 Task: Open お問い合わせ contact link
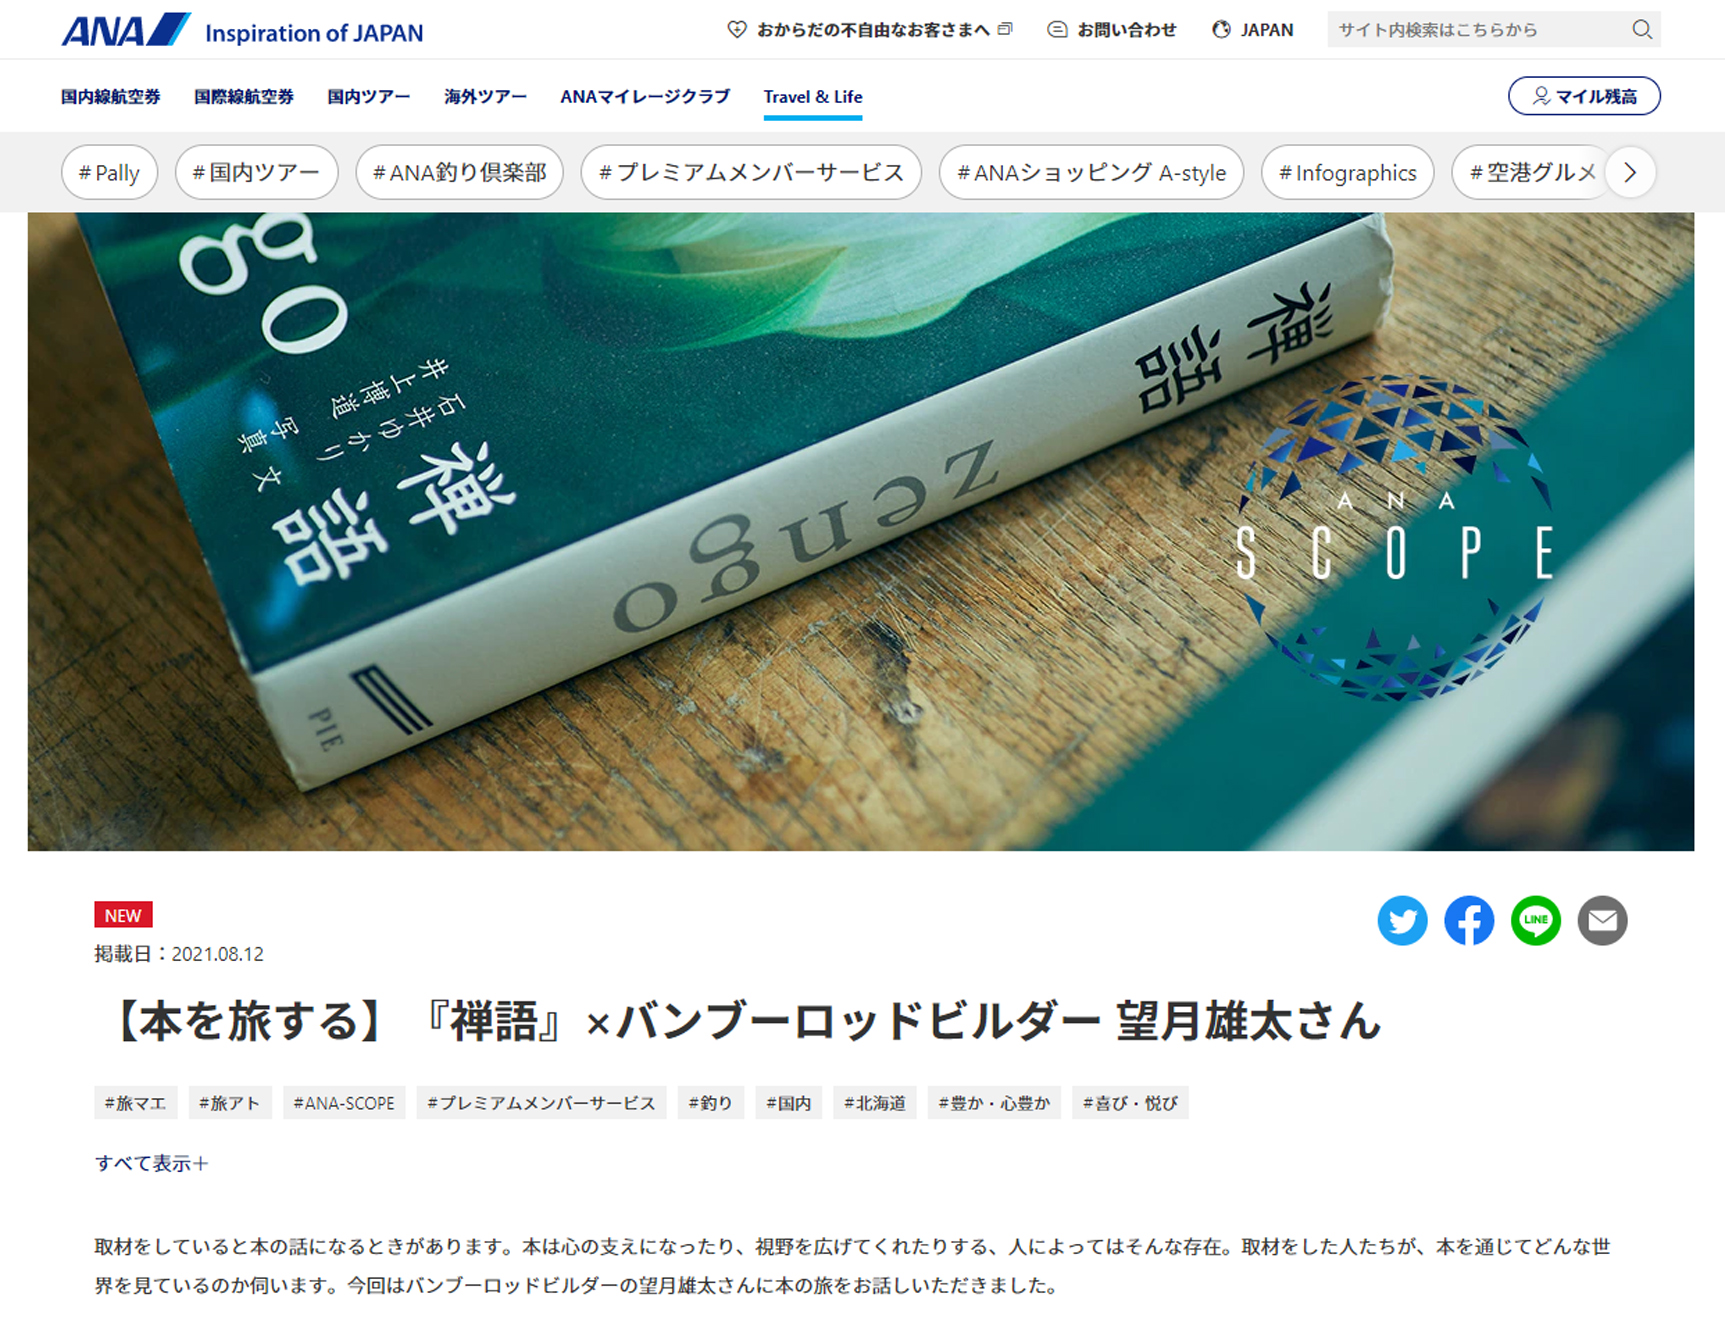pyautogui.click(x=1112, y=30)
